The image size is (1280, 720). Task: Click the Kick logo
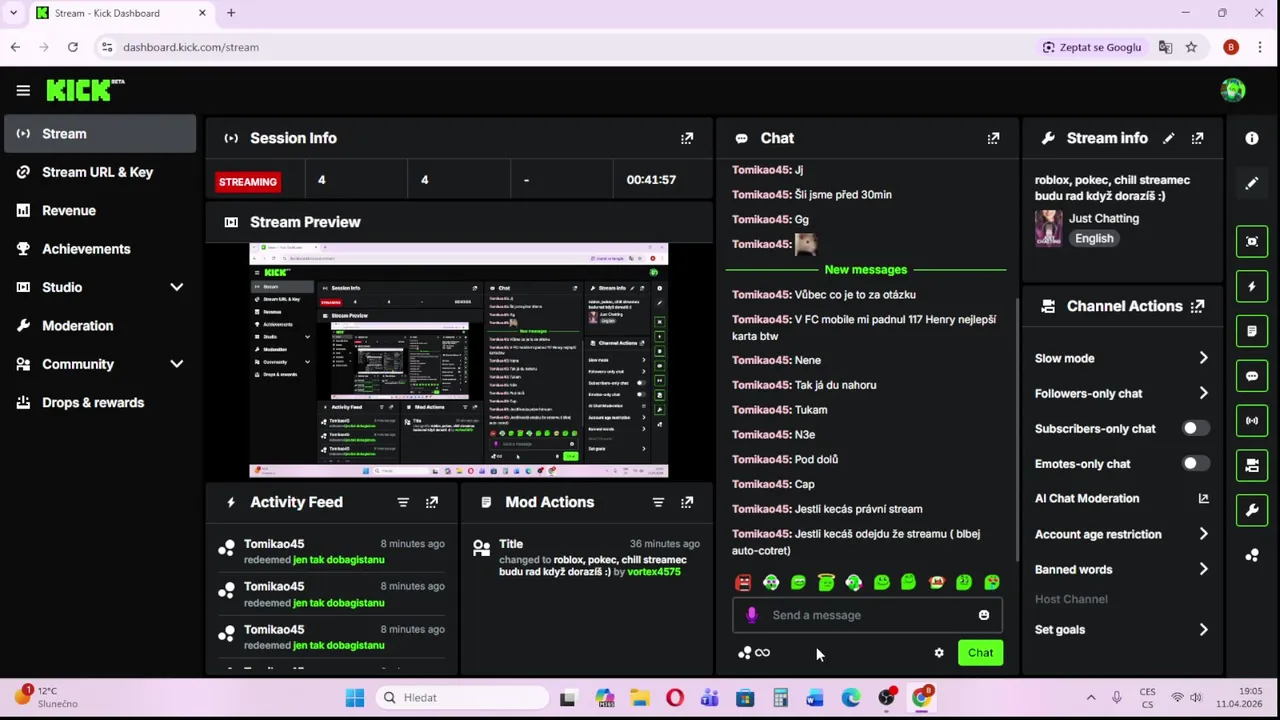click(85, 90)
